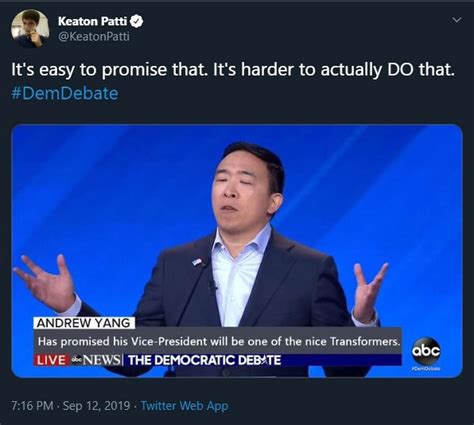Click the blue verified checkmark badge
This screenshot has height=425, width=474.
136,21
